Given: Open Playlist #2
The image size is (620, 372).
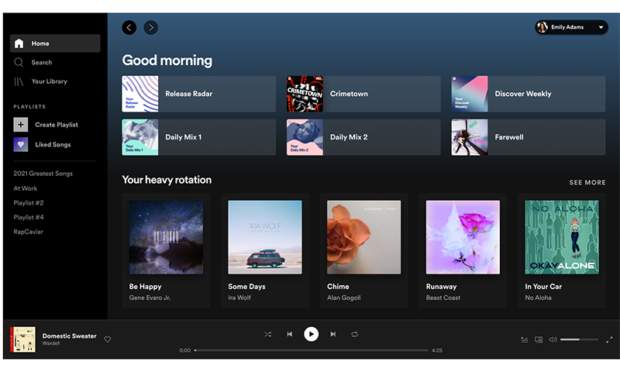Looking at the screenshot, I should point(28,203).
